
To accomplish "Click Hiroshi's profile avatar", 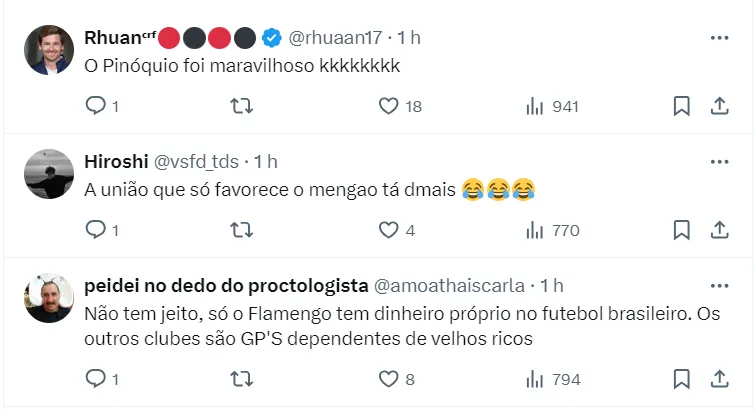I will pos(48,174).
